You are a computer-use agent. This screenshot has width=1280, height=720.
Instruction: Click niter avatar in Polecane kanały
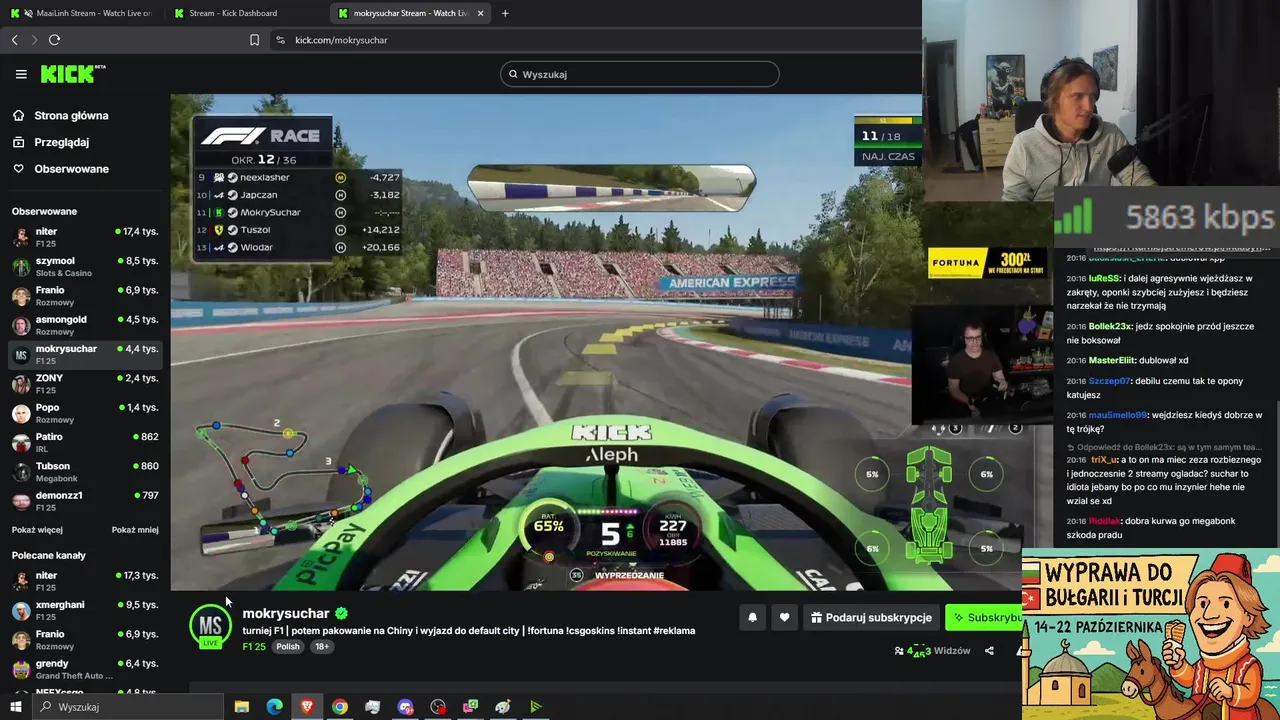(x=21, y=581)
